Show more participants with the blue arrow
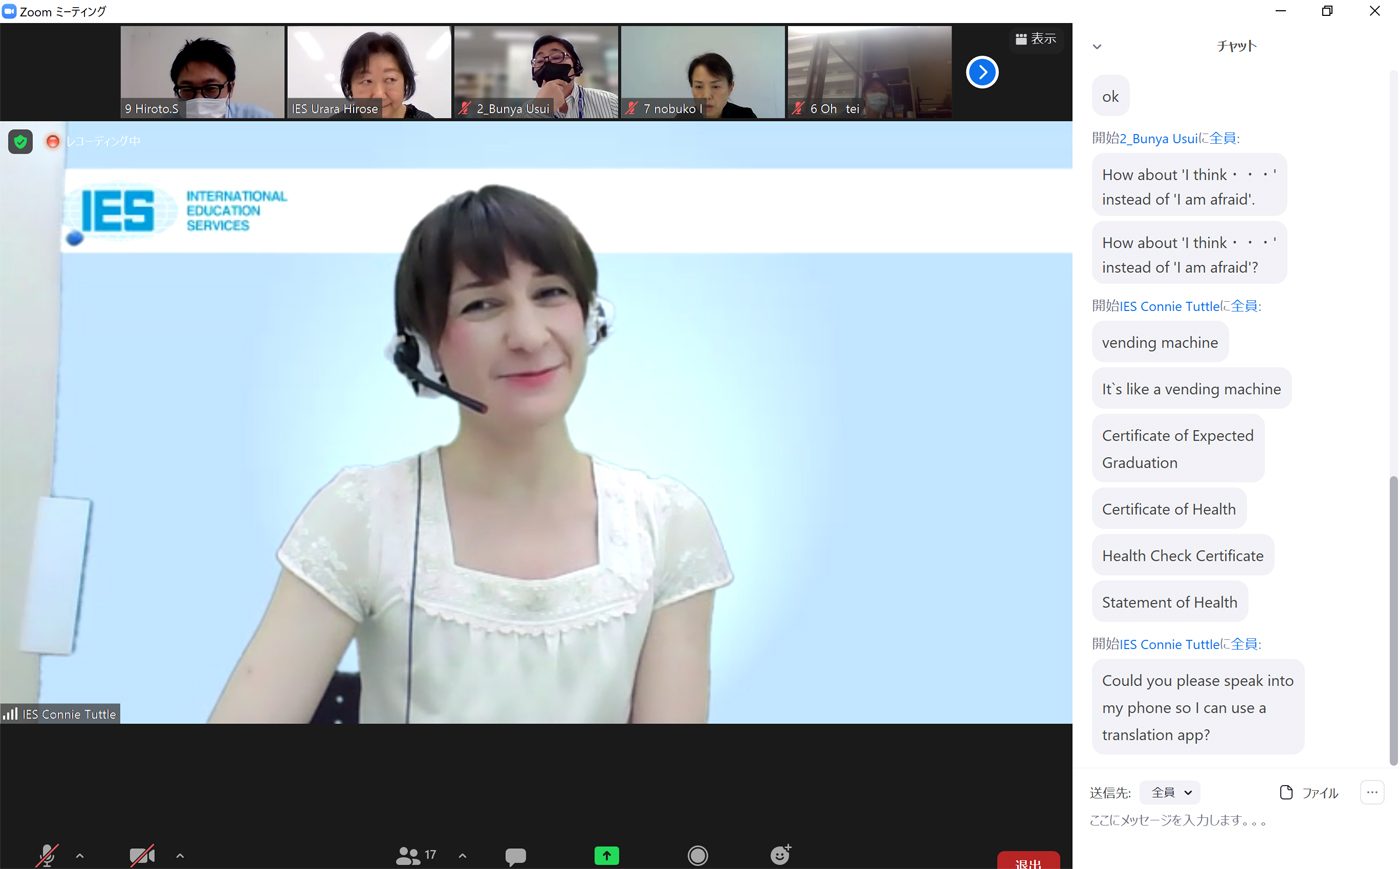Screen dimensions: 1400x869 tap(981, 71)
